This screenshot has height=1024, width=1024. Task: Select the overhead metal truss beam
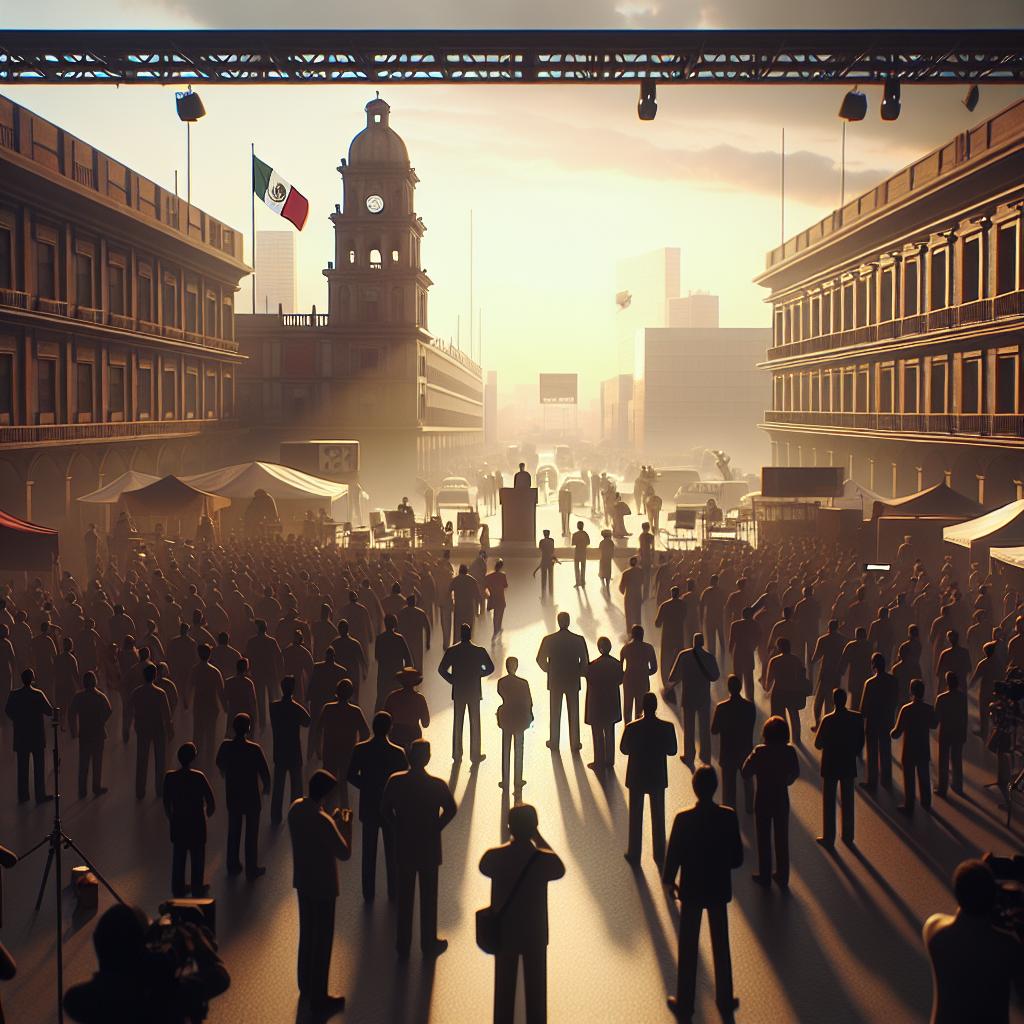coord(512,57)
